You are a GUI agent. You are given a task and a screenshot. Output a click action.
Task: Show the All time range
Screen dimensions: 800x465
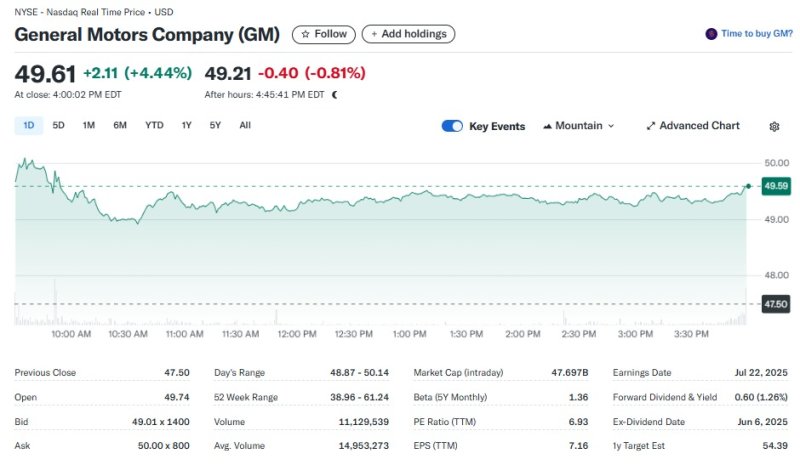[245, 125]
